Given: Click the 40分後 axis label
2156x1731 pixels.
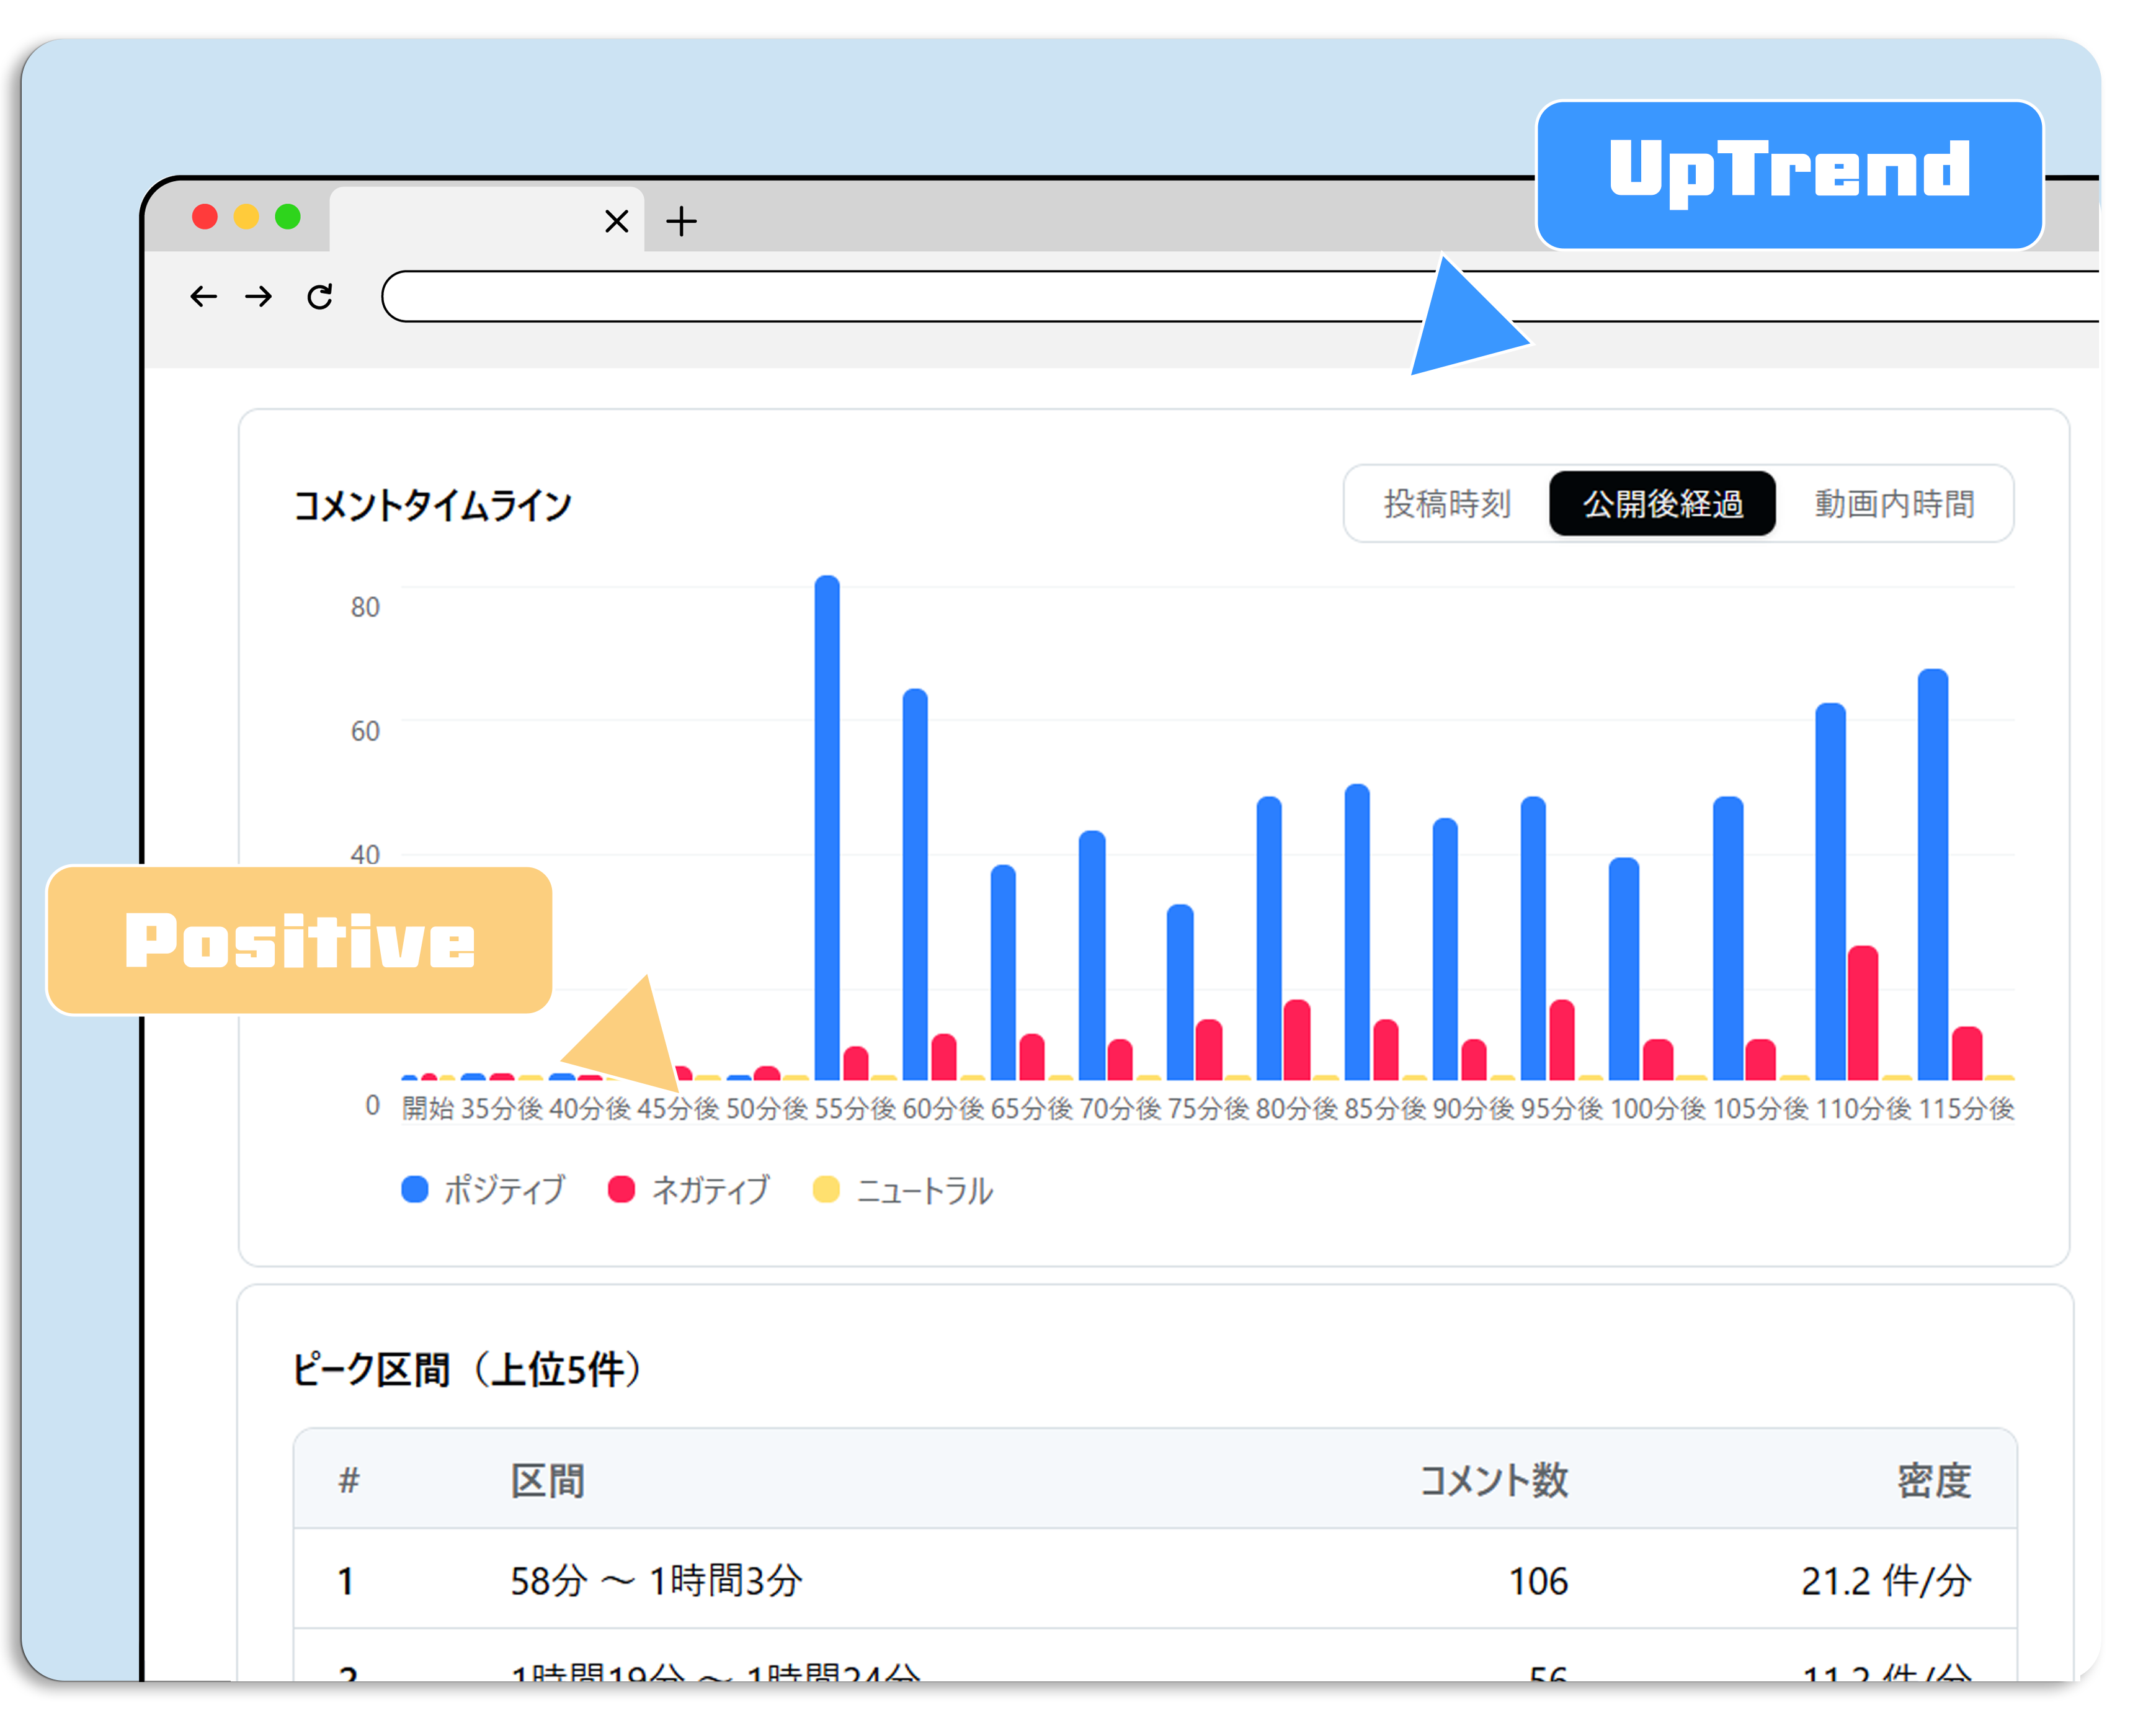Looking at the screenshot, I should click(x=590, y=1108).
